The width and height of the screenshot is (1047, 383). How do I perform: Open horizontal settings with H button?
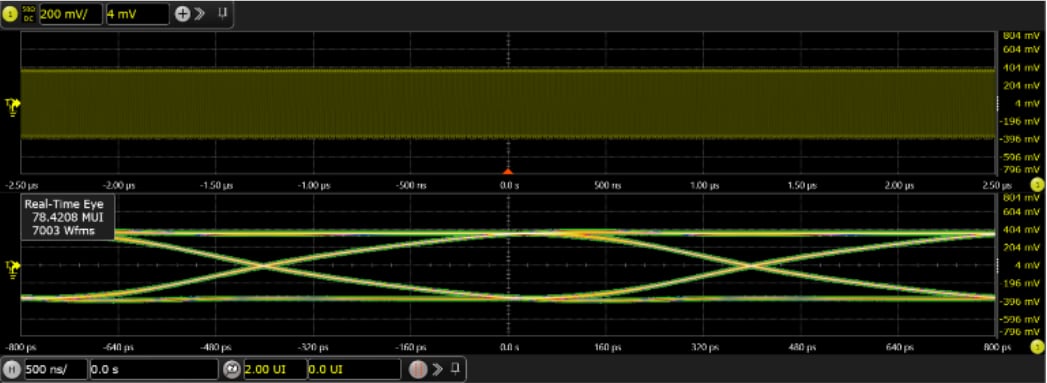(x=13, y=369)
